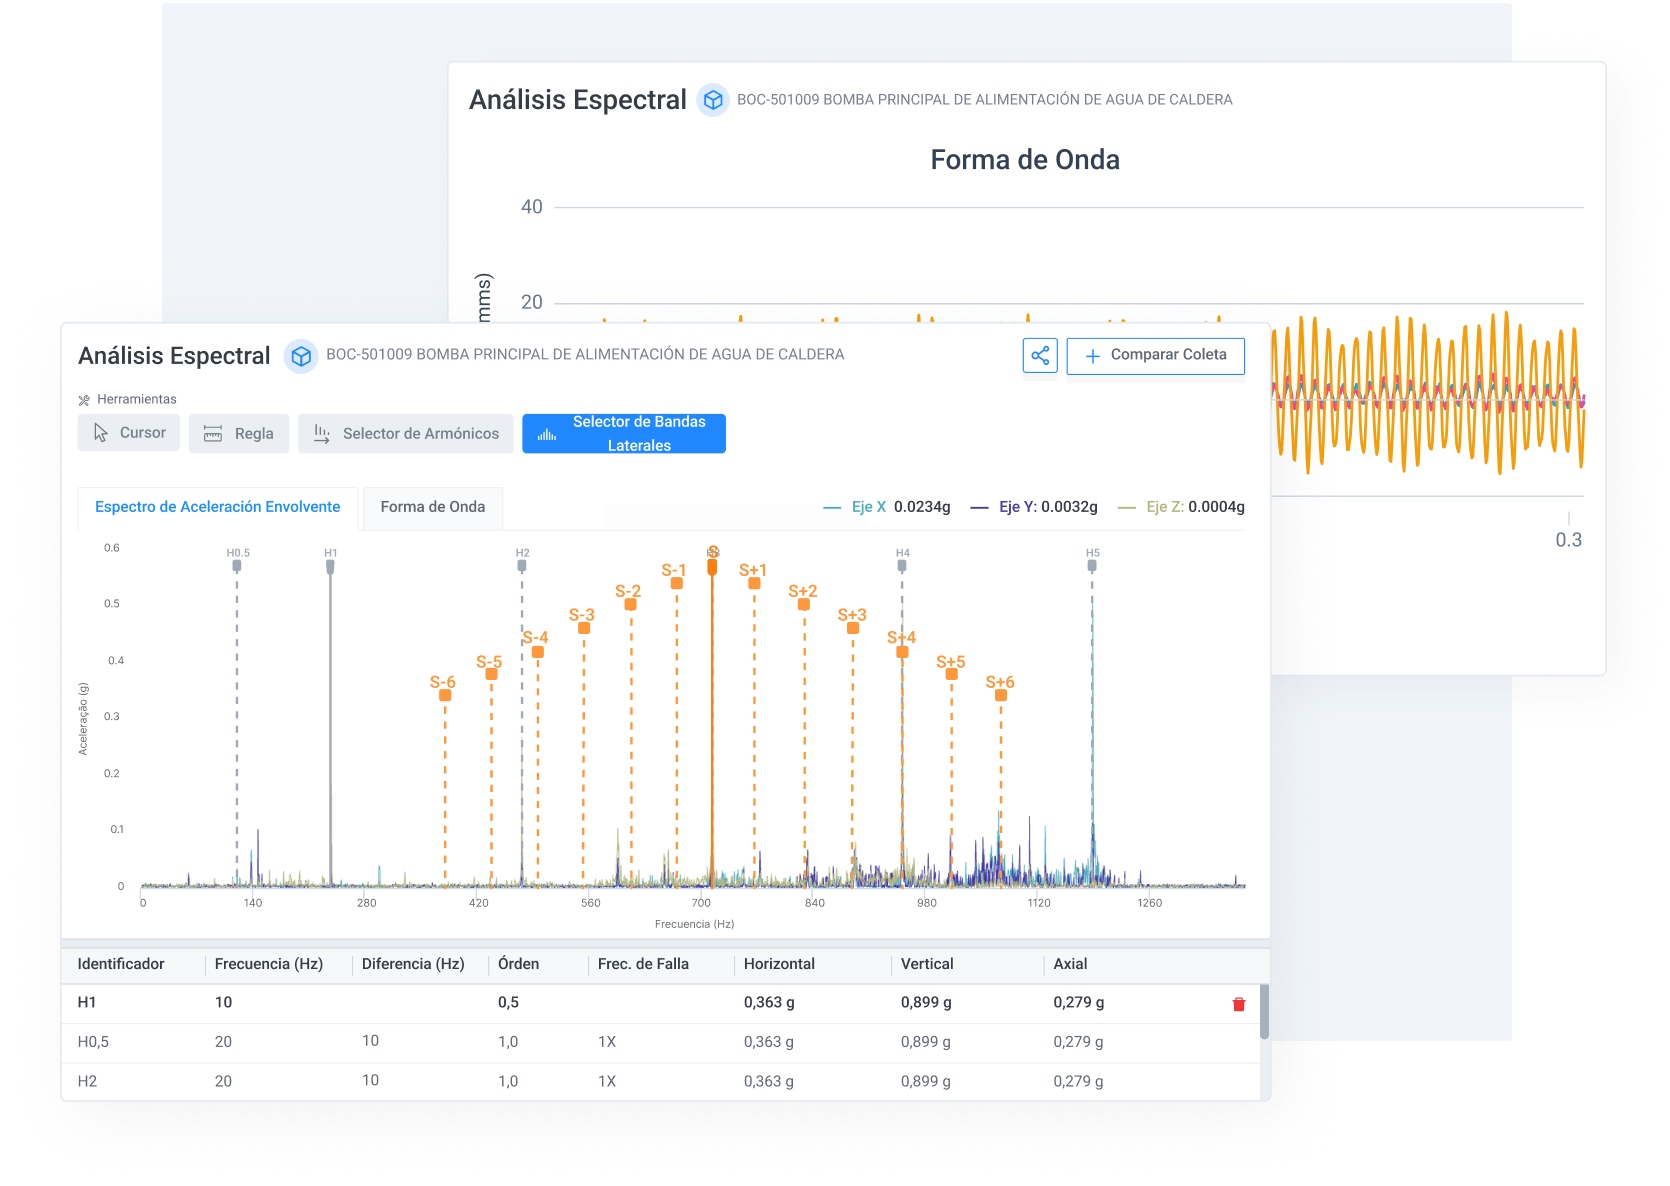The image size is (1670, 1186).
Task: Click the table's vertical scrollbar
Action: pos(1264,1012)
